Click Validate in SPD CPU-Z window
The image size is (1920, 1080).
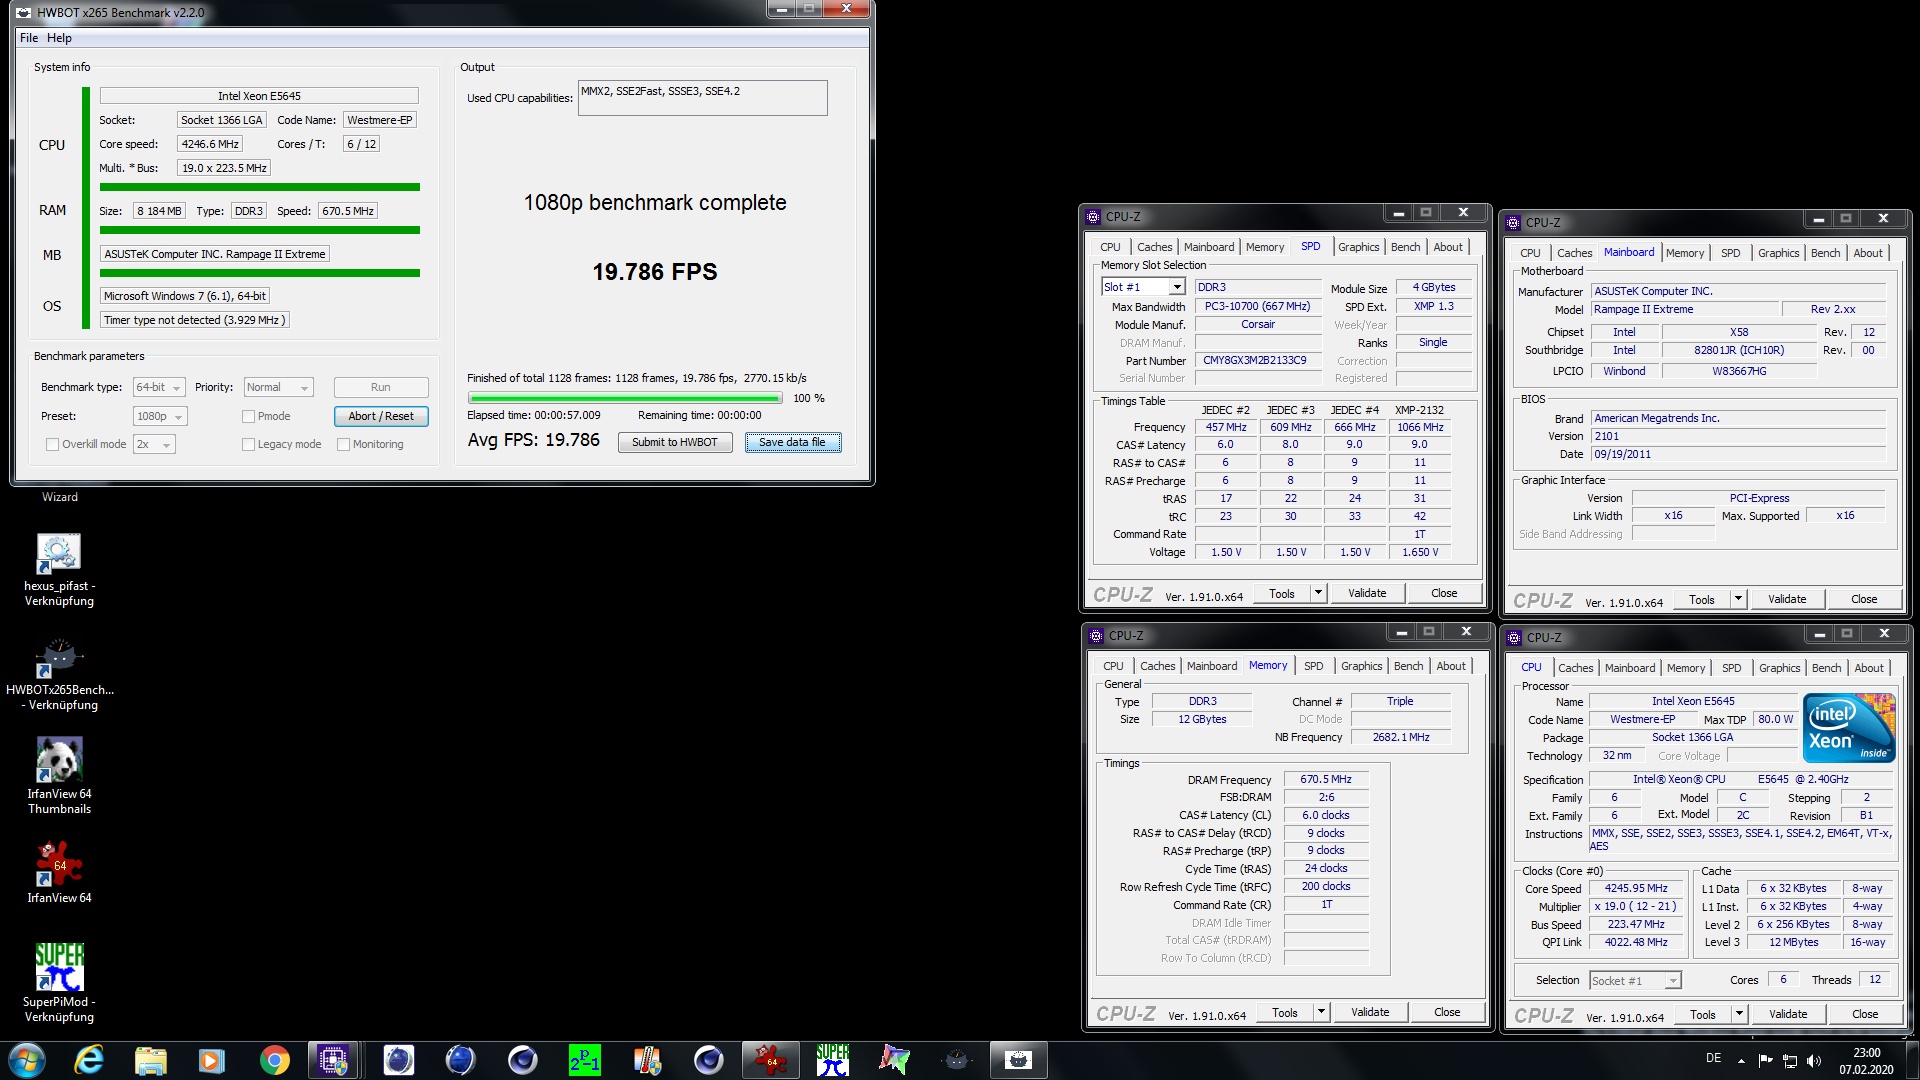pos(1366,593)
